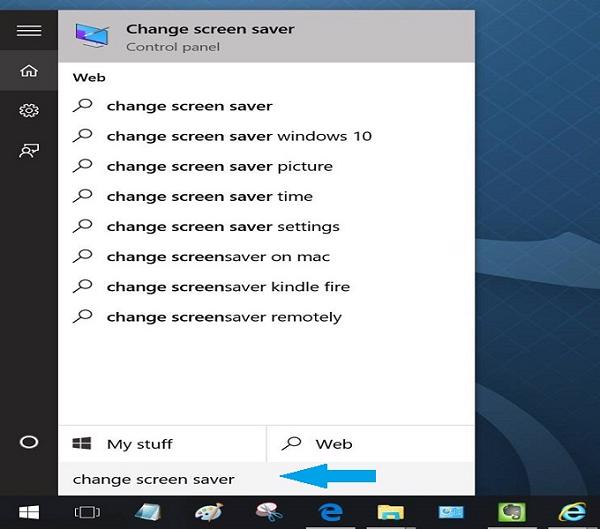
Task: Select suggestion 'change screen saver picture'
Action: pyautogui.click(x=266, y=167)
